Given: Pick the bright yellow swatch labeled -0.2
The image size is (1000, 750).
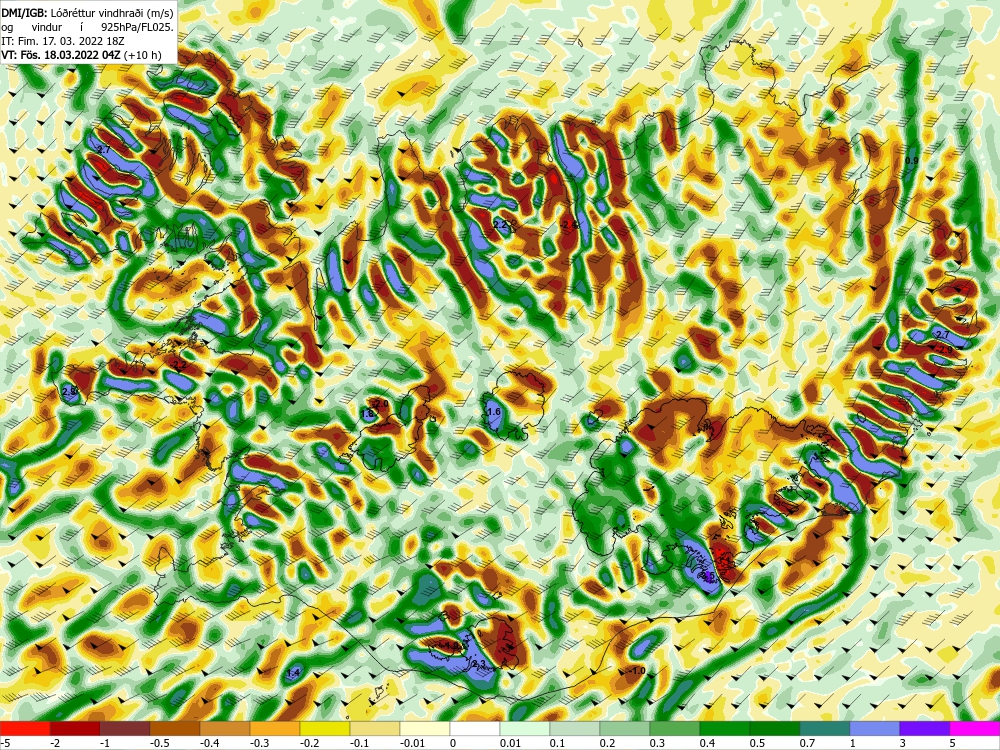Looking at the screenshot, I should pos(325,728).
